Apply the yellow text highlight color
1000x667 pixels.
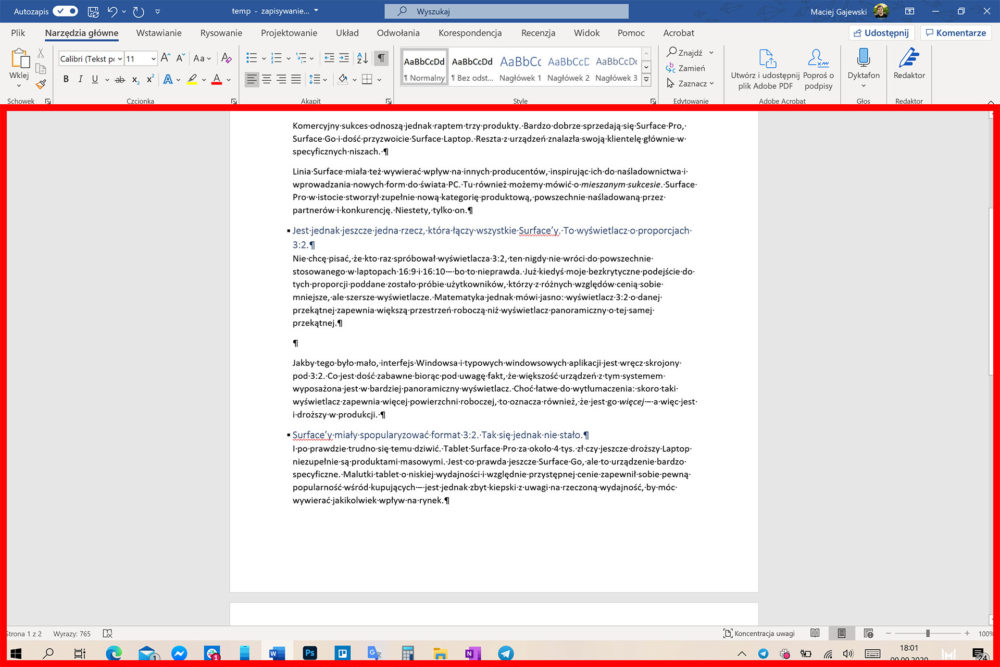pos(192,79)
